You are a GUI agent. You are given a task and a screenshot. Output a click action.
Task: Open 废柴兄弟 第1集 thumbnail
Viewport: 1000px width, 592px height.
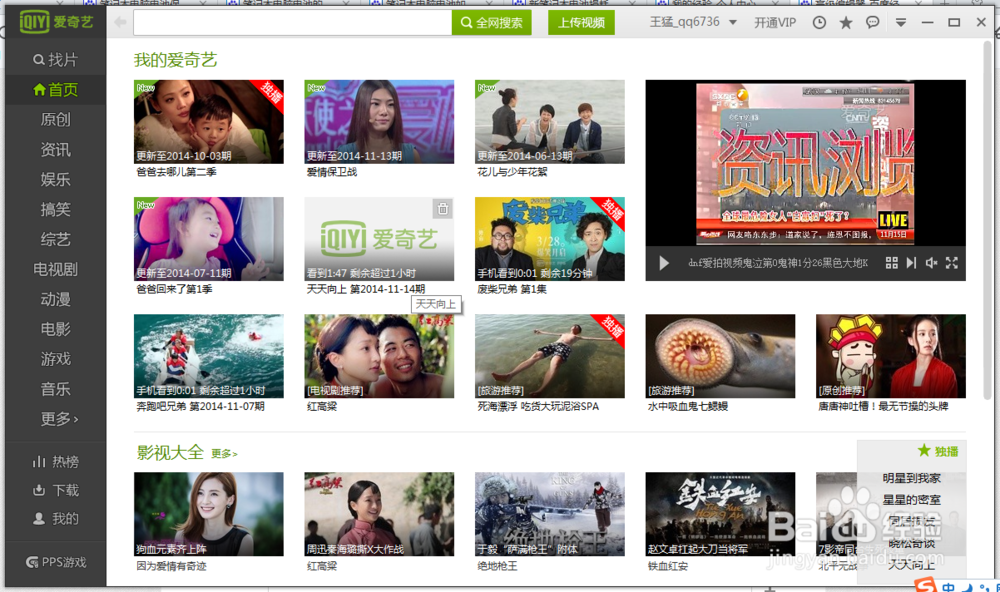pos(550,239)
